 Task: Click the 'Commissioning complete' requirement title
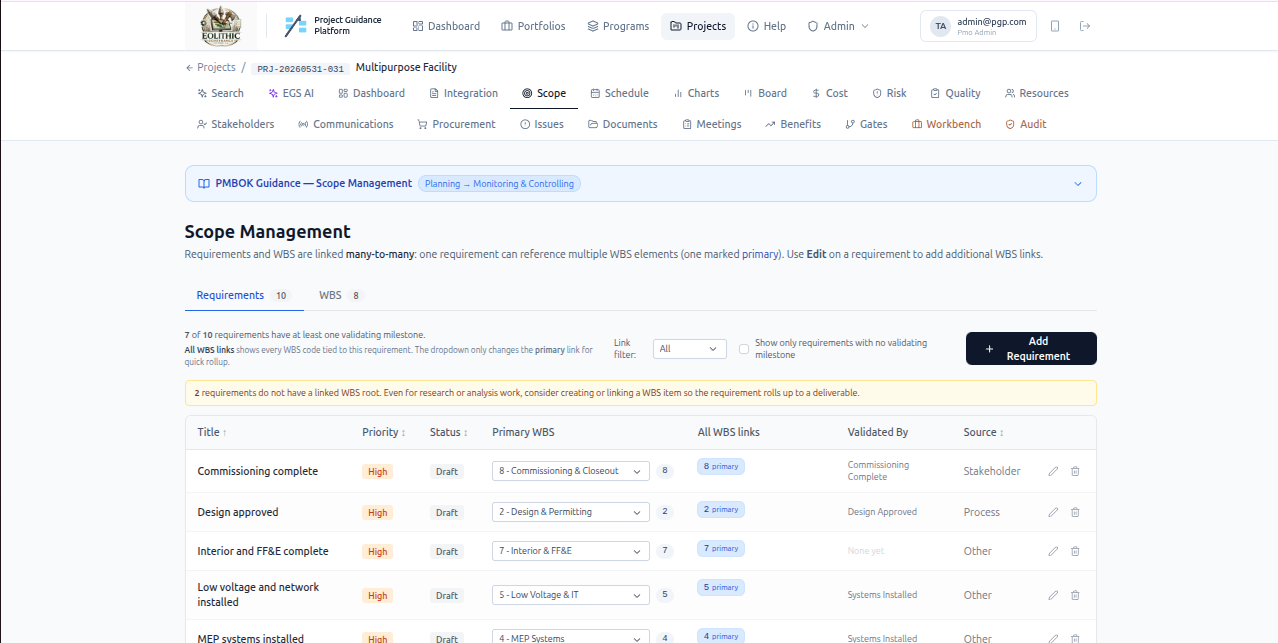258,471
